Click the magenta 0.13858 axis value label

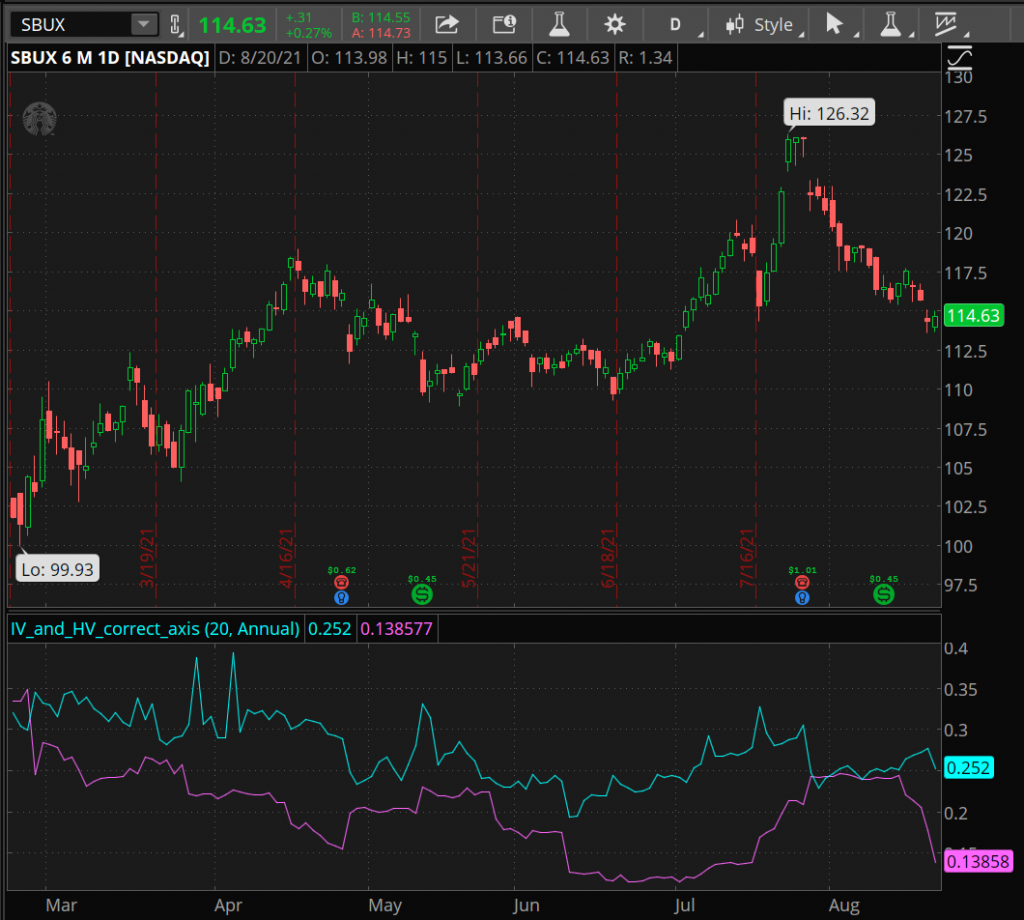[978, 862]
